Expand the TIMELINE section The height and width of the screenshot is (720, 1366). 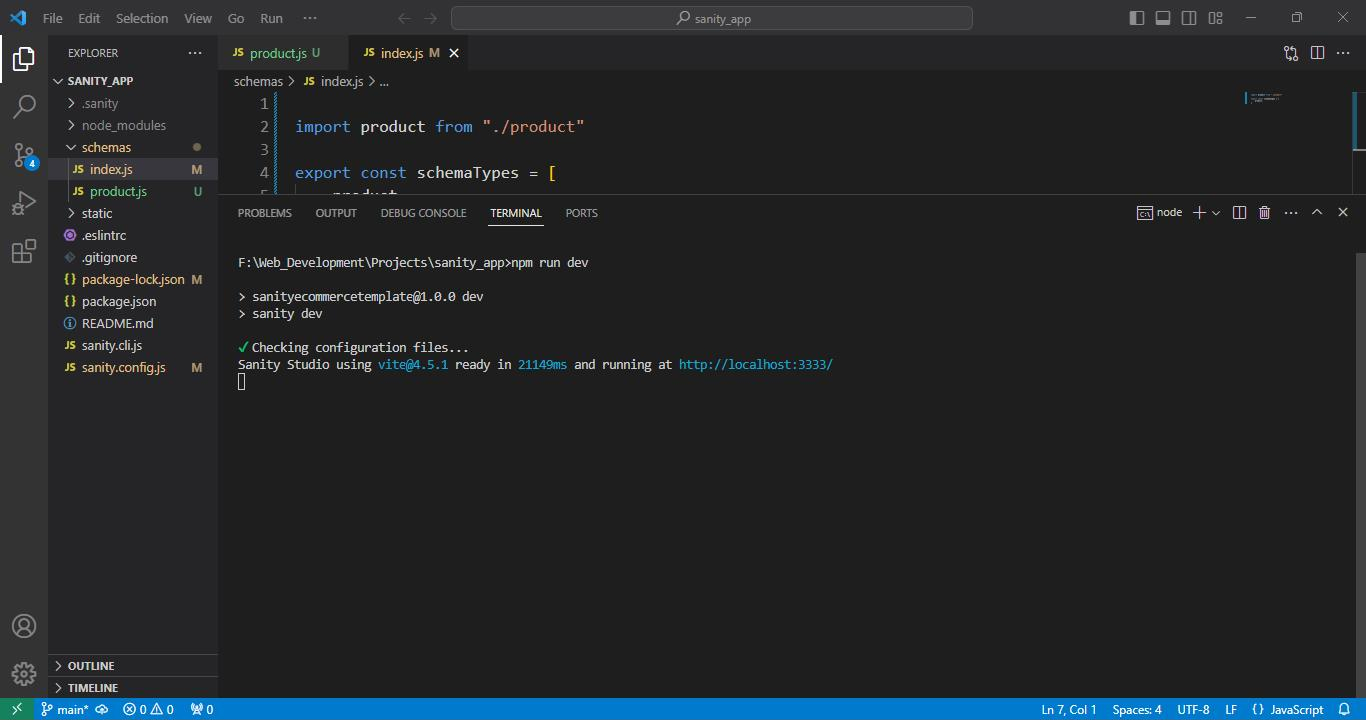(x=133, y=688)
